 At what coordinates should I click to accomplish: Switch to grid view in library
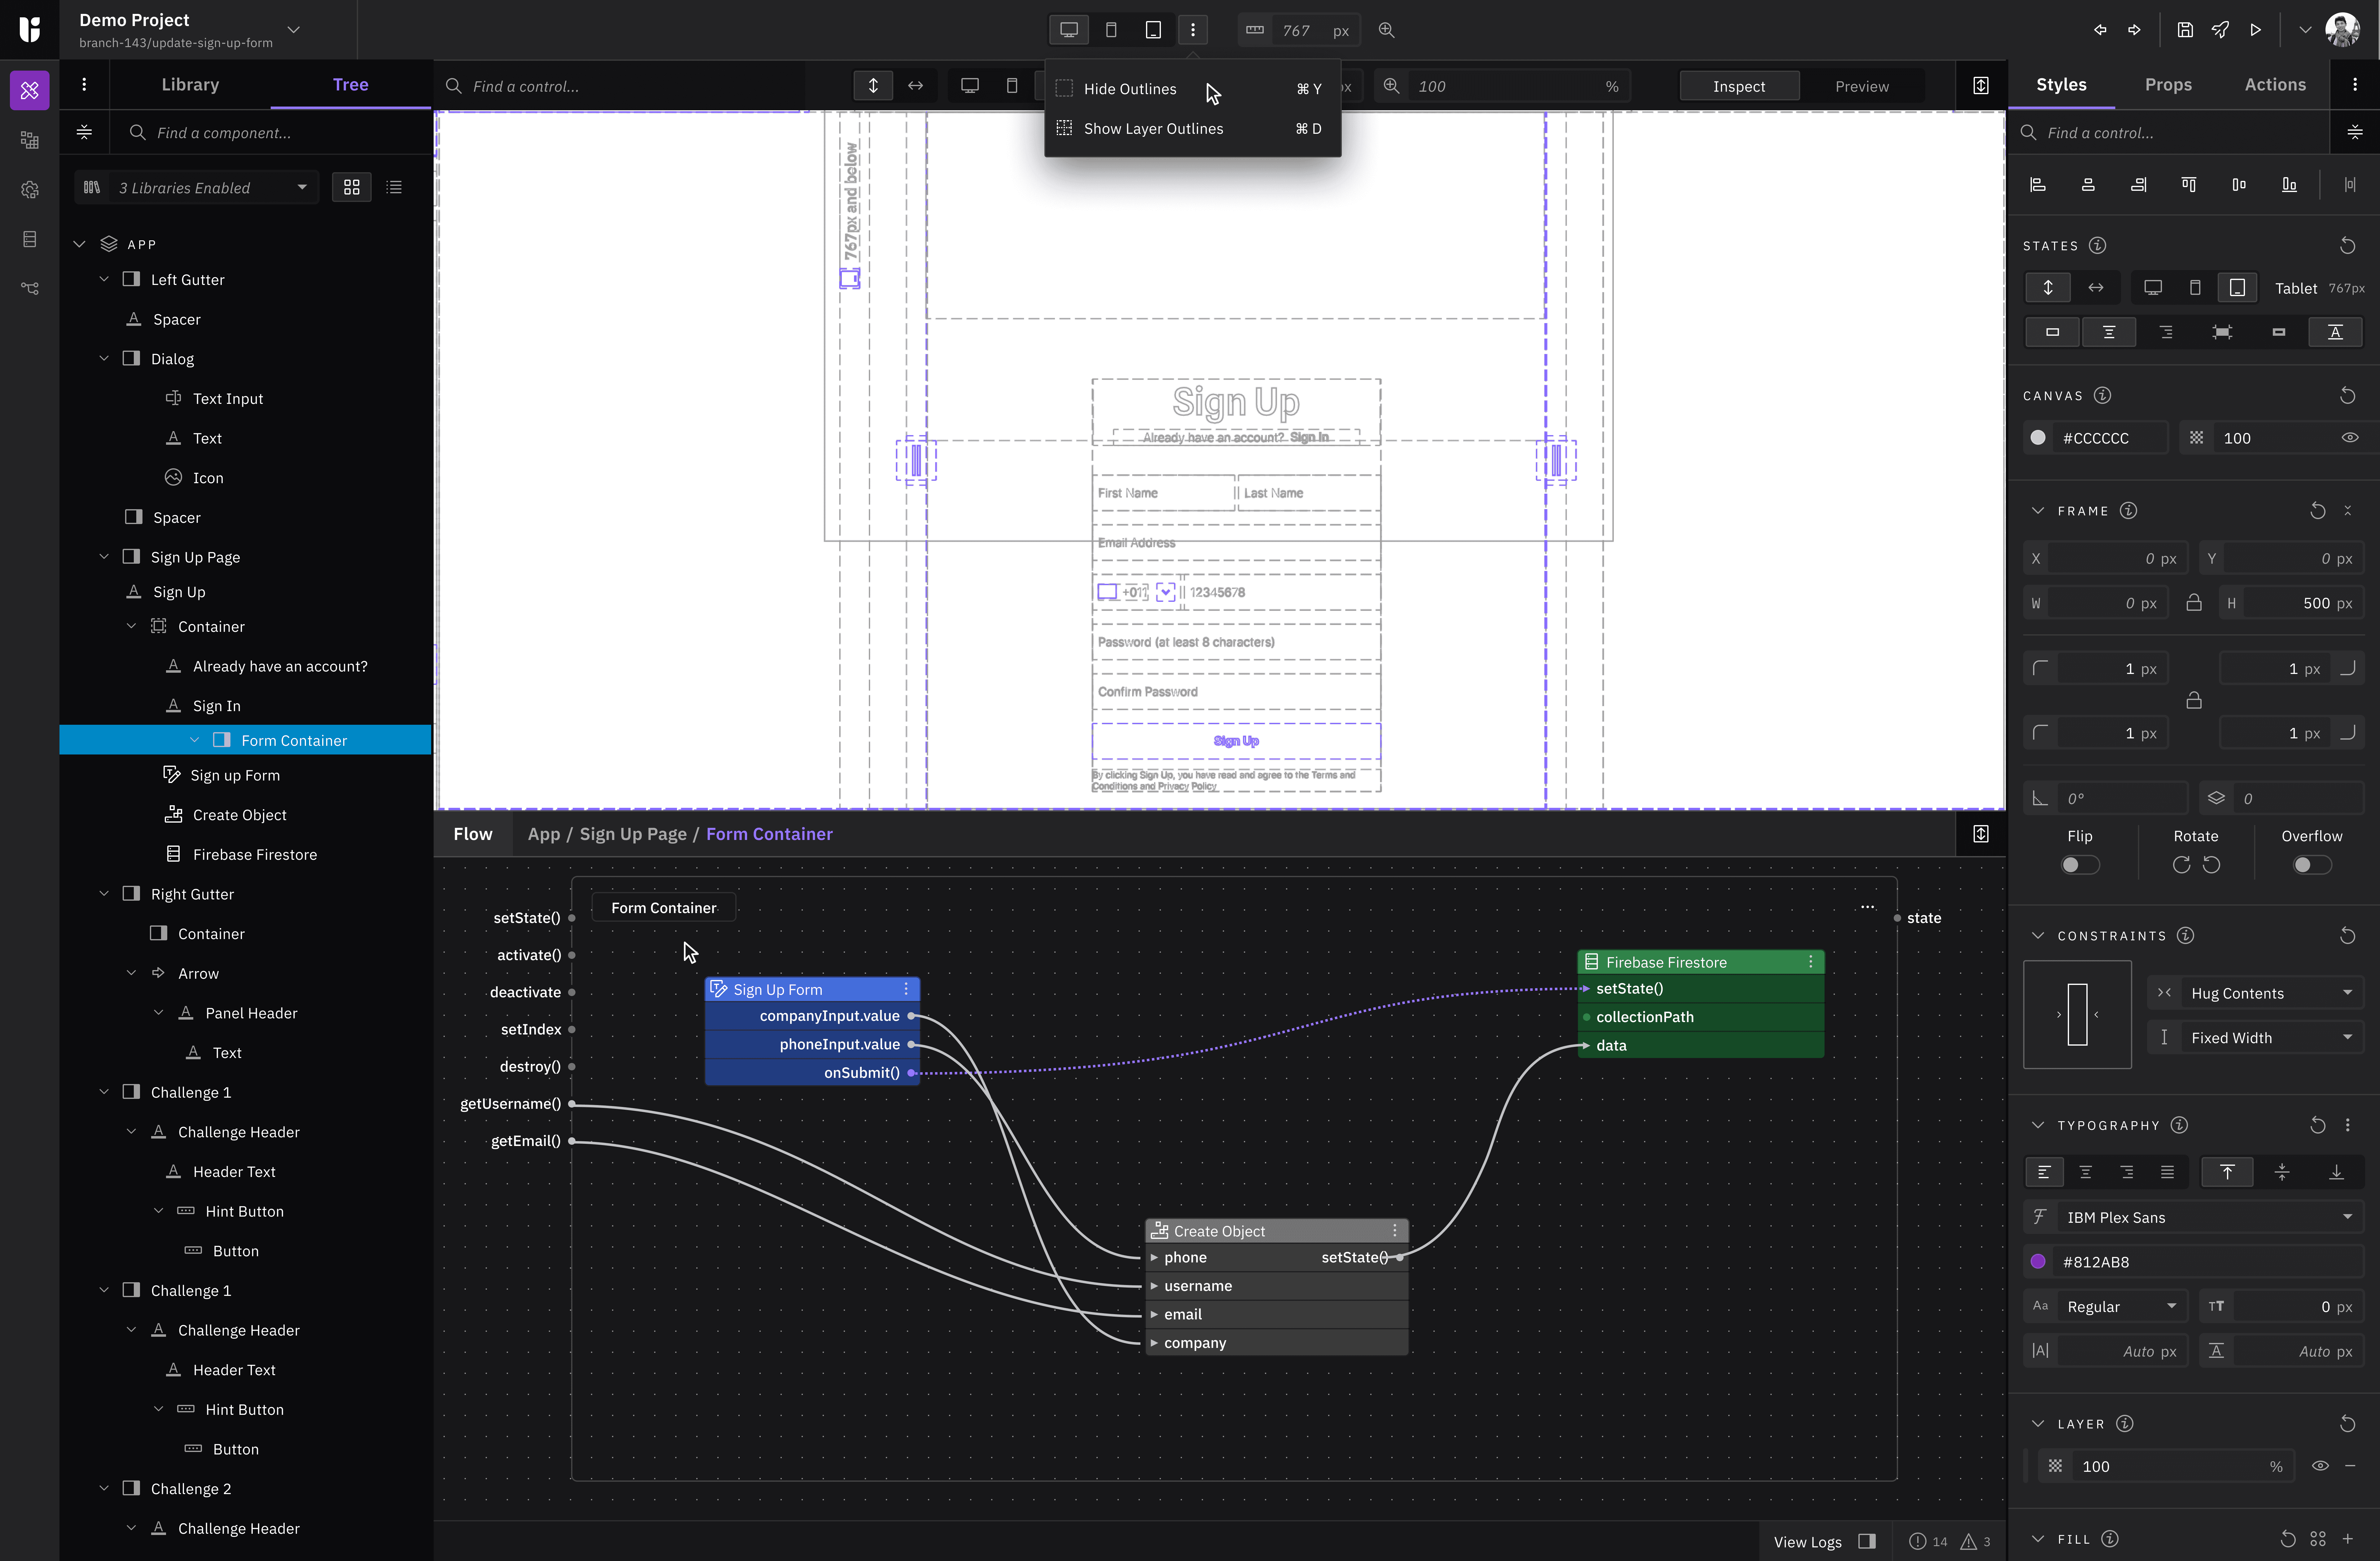[351, 187]
